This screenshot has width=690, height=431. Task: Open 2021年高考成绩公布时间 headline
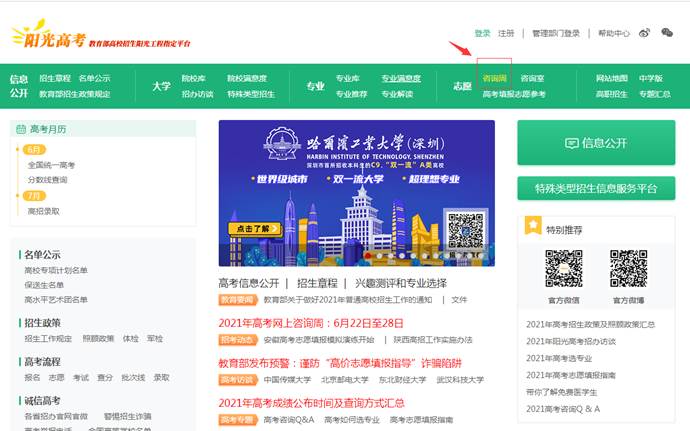tap(311, 403)
